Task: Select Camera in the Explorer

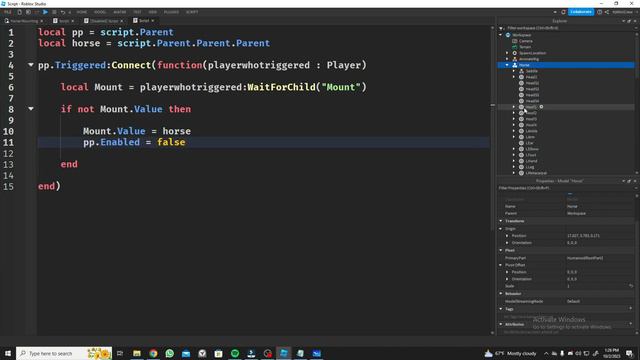Action: coord(526,41)
